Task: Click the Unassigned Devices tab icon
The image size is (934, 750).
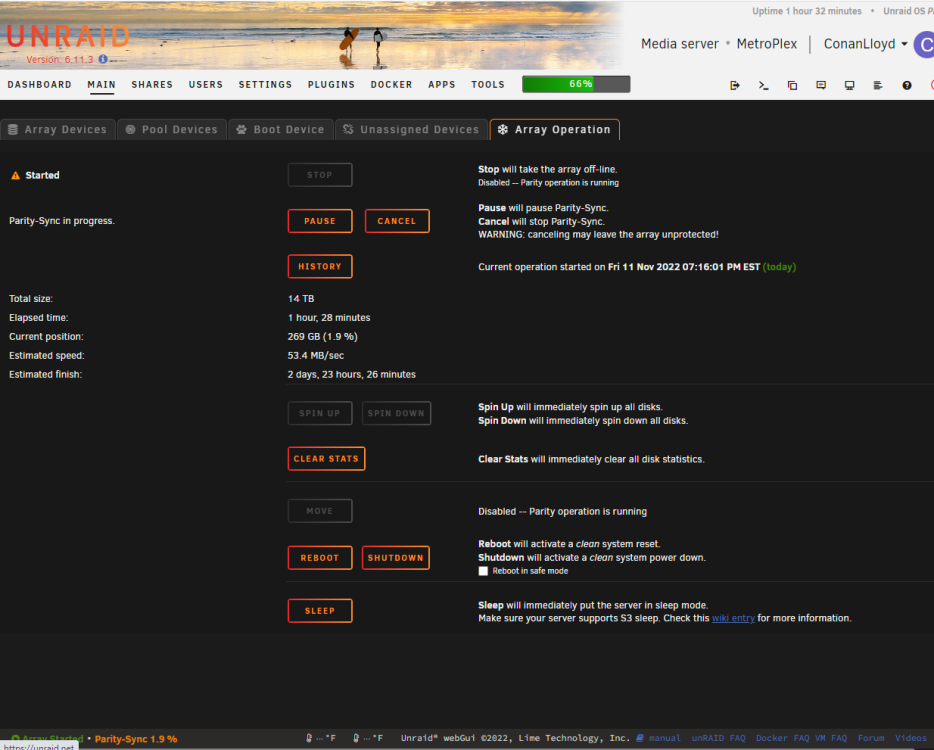Action: 348,129
